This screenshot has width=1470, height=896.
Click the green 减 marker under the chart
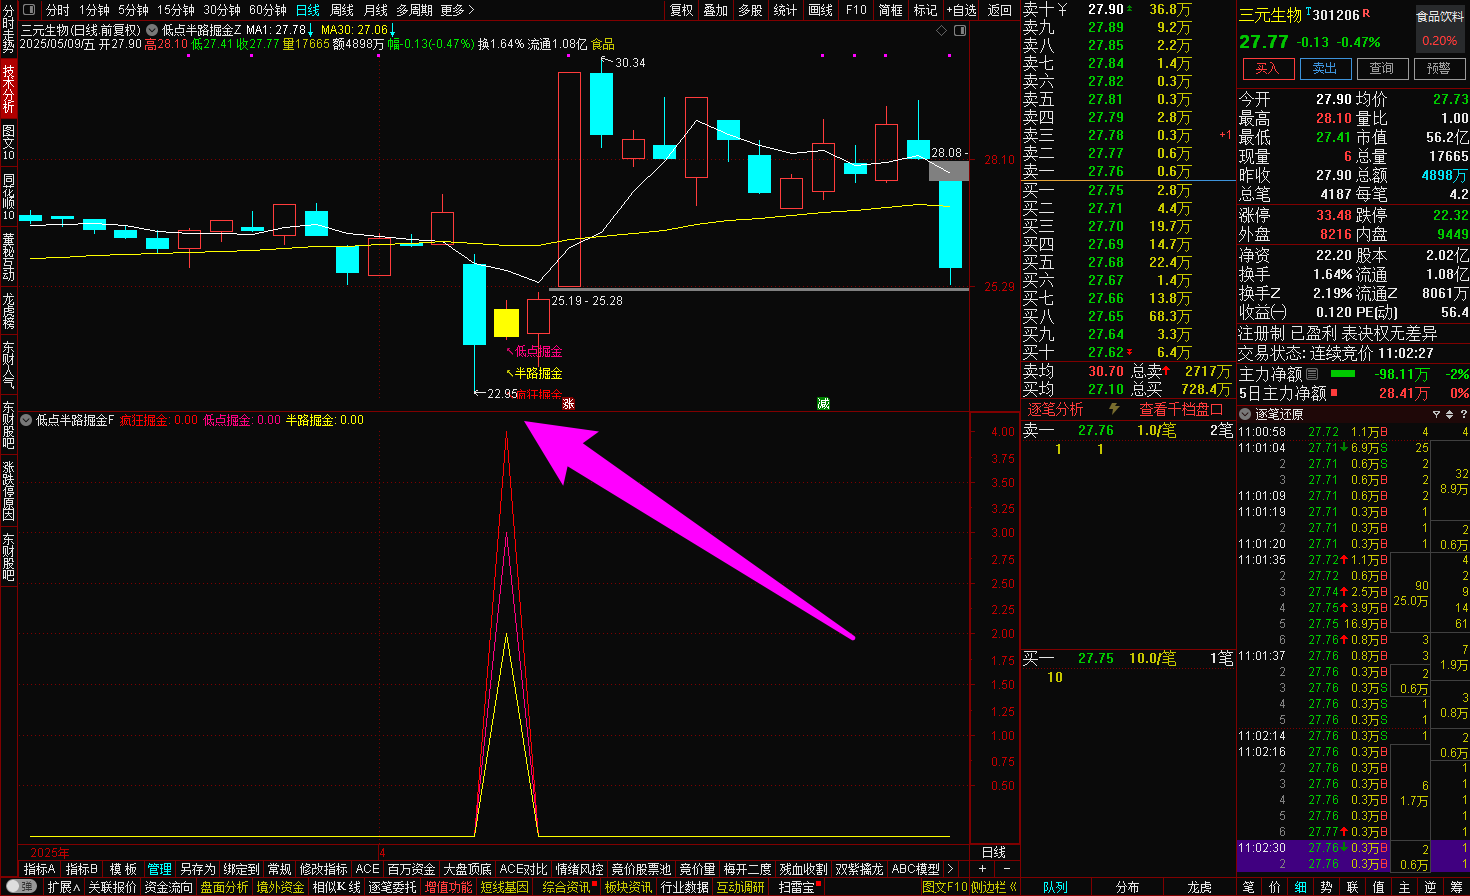tap(823, 403)
